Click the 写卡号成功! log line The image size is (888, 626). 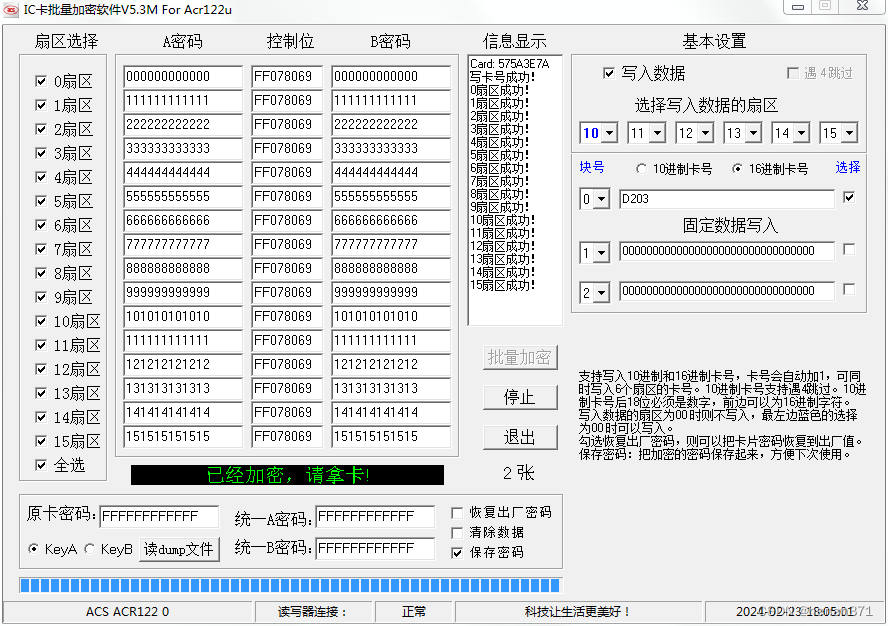[x=502, y=77]
